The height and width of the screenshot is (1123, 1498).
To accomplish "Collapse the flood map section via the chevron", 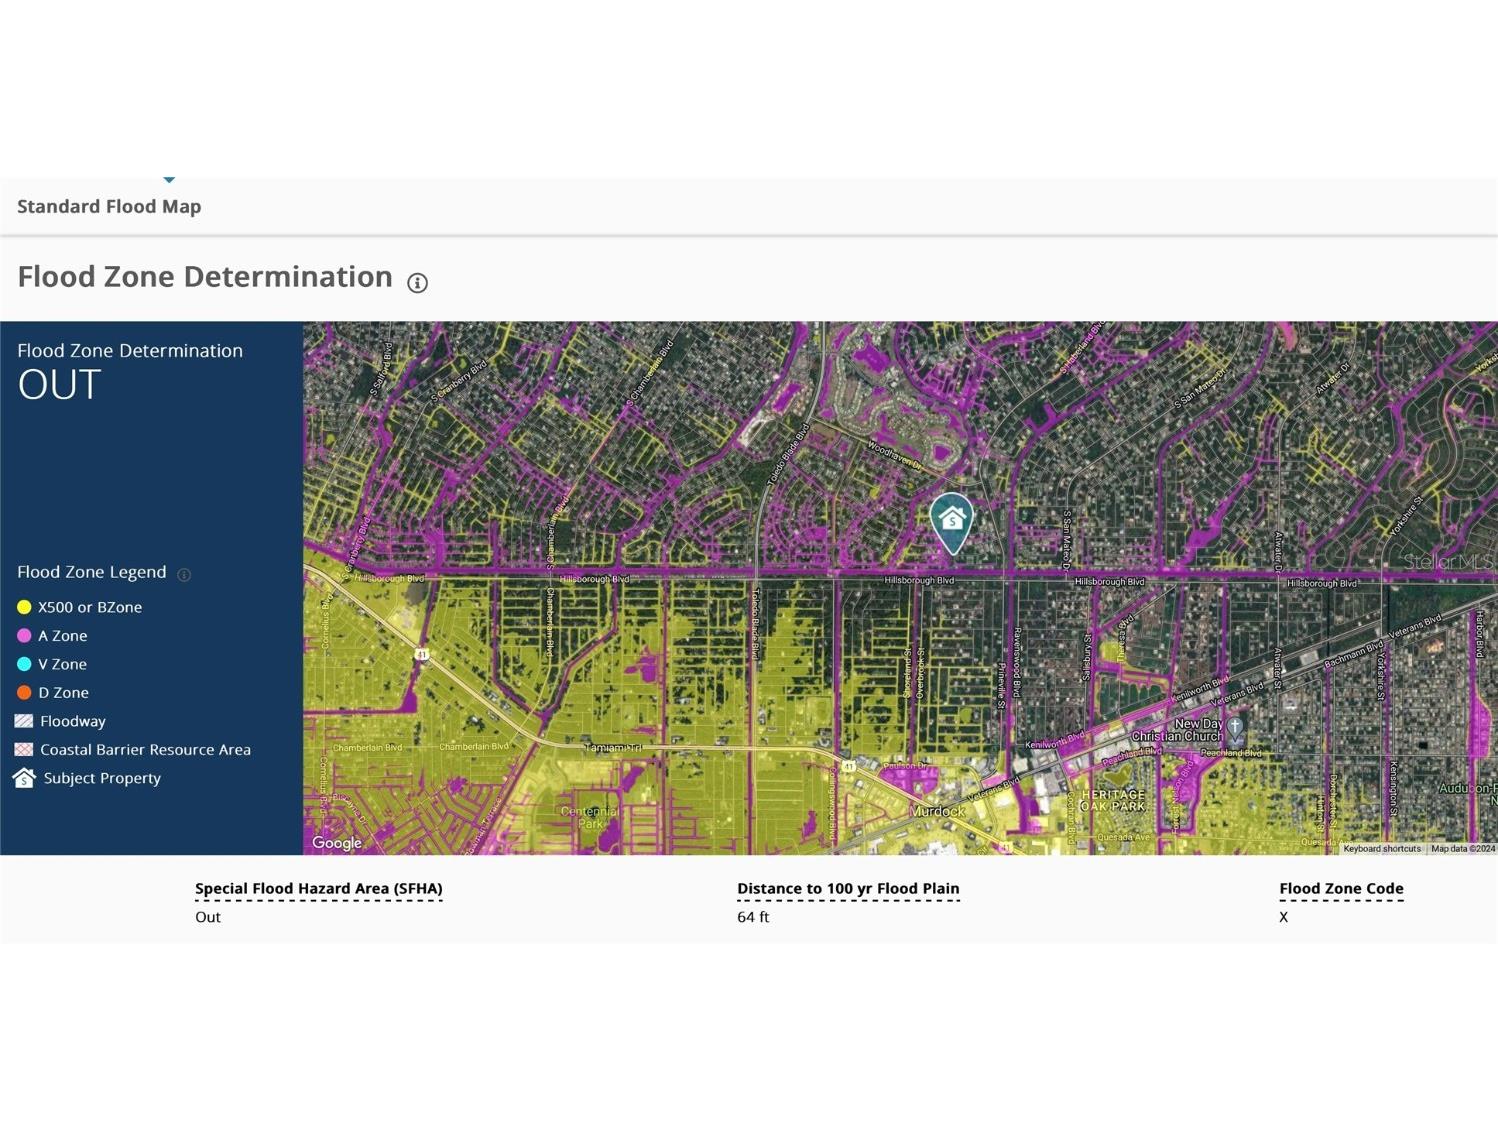I will (x=169, y=177).
